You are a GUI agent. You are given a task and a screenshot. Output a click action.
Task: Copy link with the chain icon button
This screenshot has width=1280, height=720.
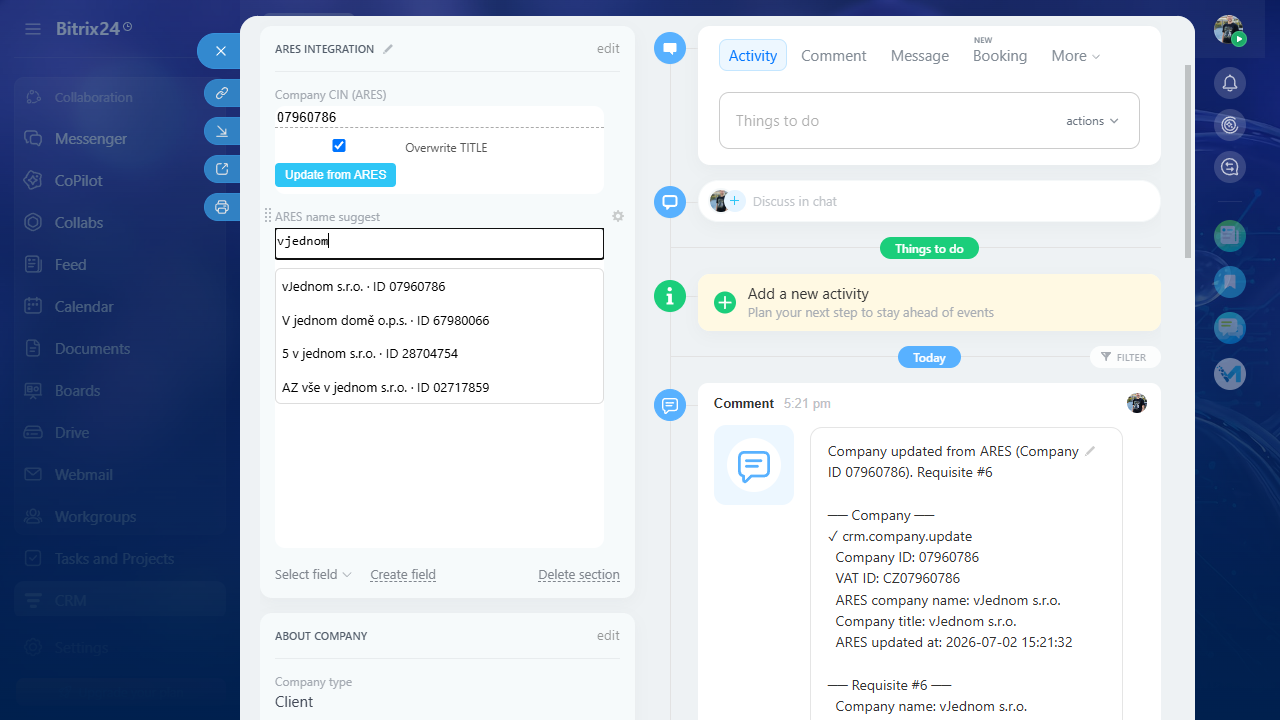(x=221, y=93)
